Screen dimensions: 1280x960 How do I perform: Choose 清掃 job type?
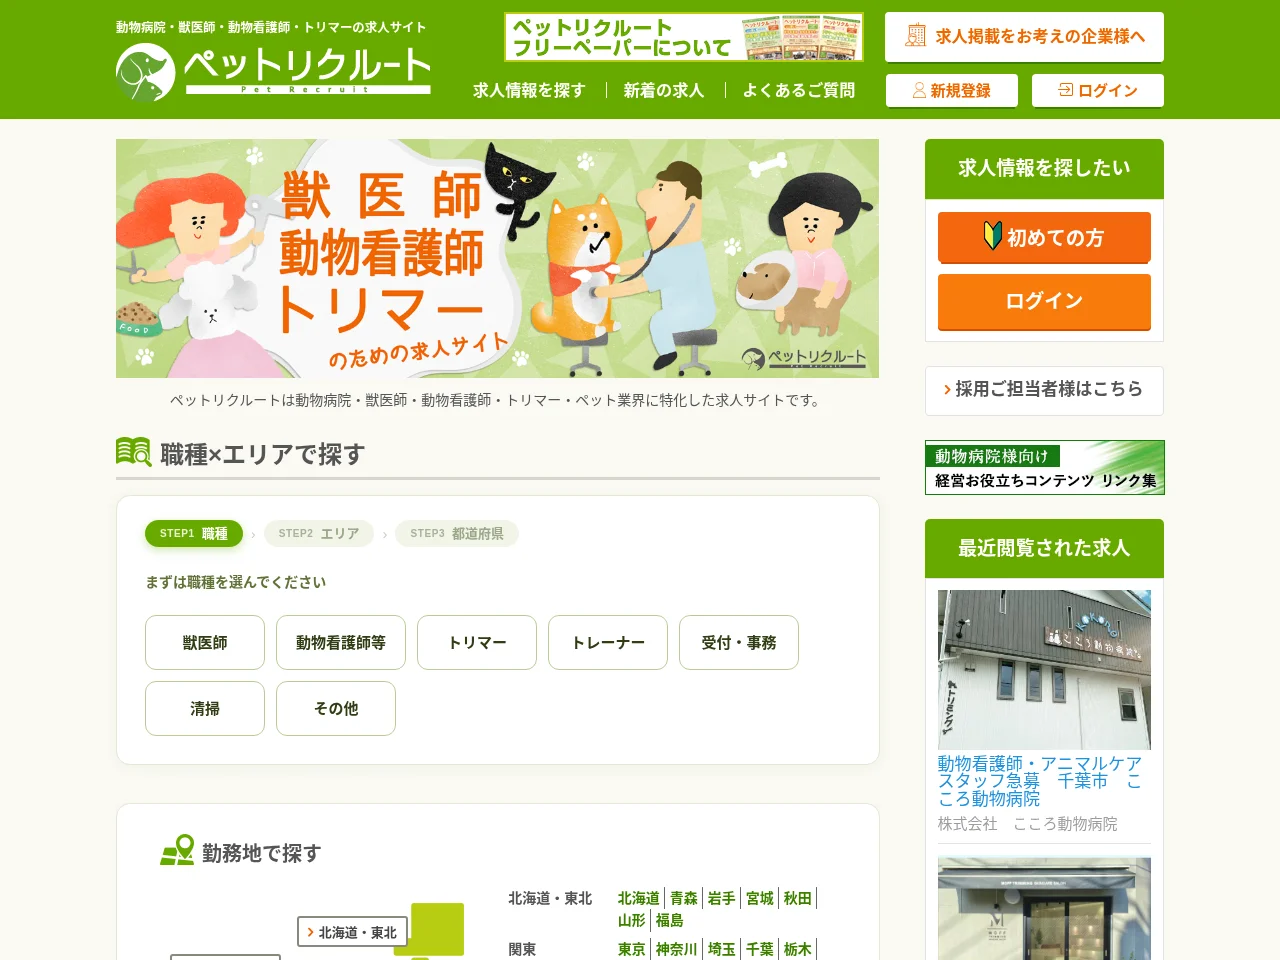(x=205, y=708)
